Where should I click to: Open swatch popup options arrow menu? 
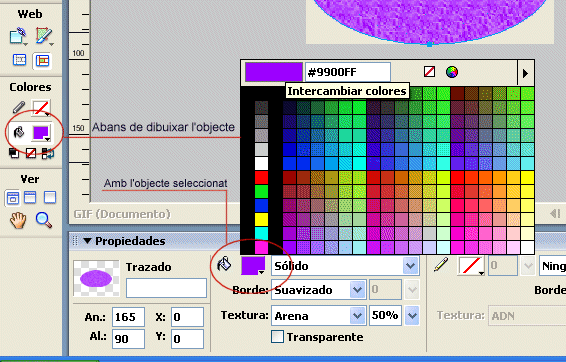[x=526, y=73]
